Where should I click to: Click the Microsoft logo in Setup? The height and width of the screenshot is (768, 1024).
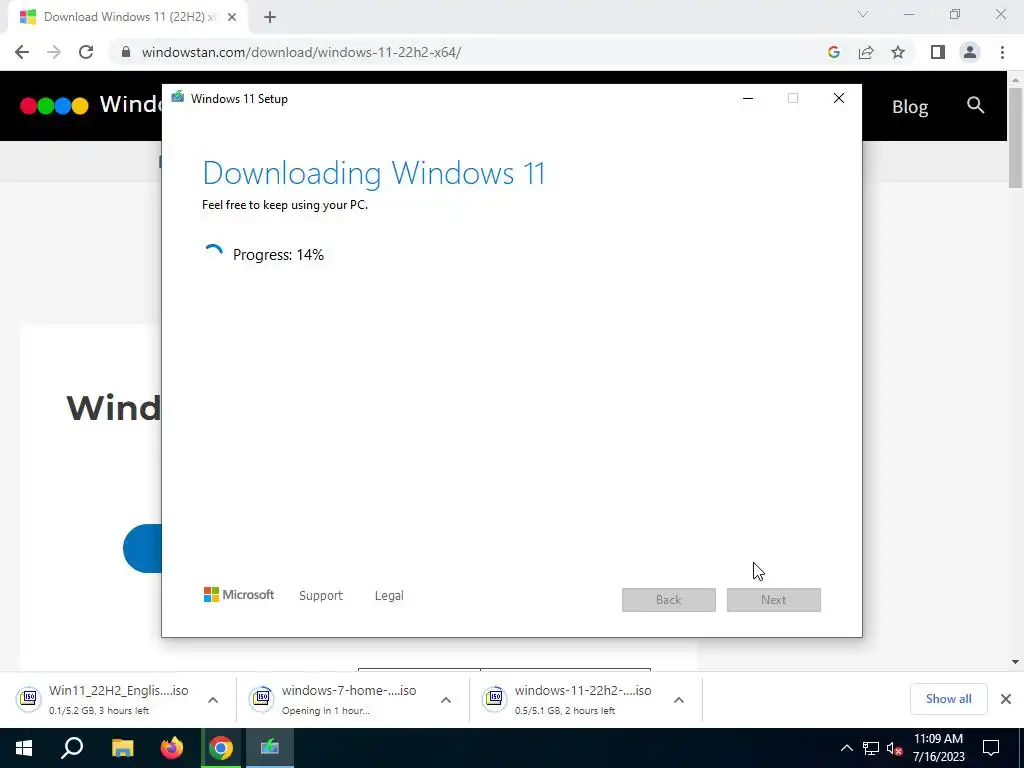tap(238, 595)
